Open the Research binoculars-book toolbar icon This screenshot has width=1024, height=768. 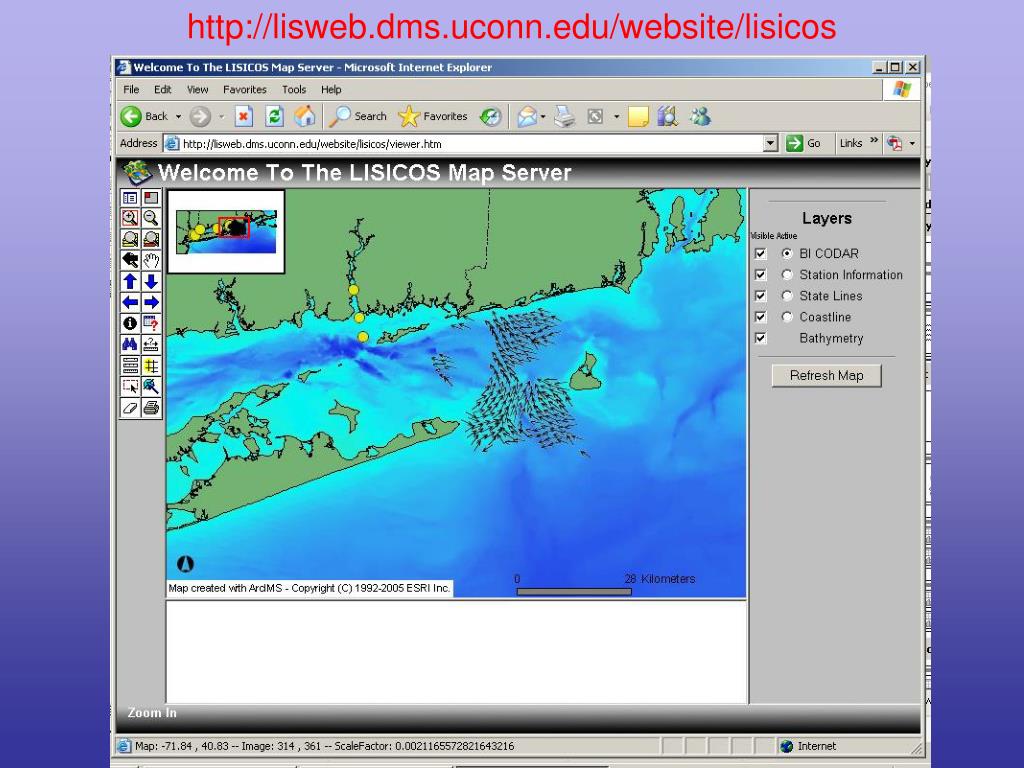(667, 117)
